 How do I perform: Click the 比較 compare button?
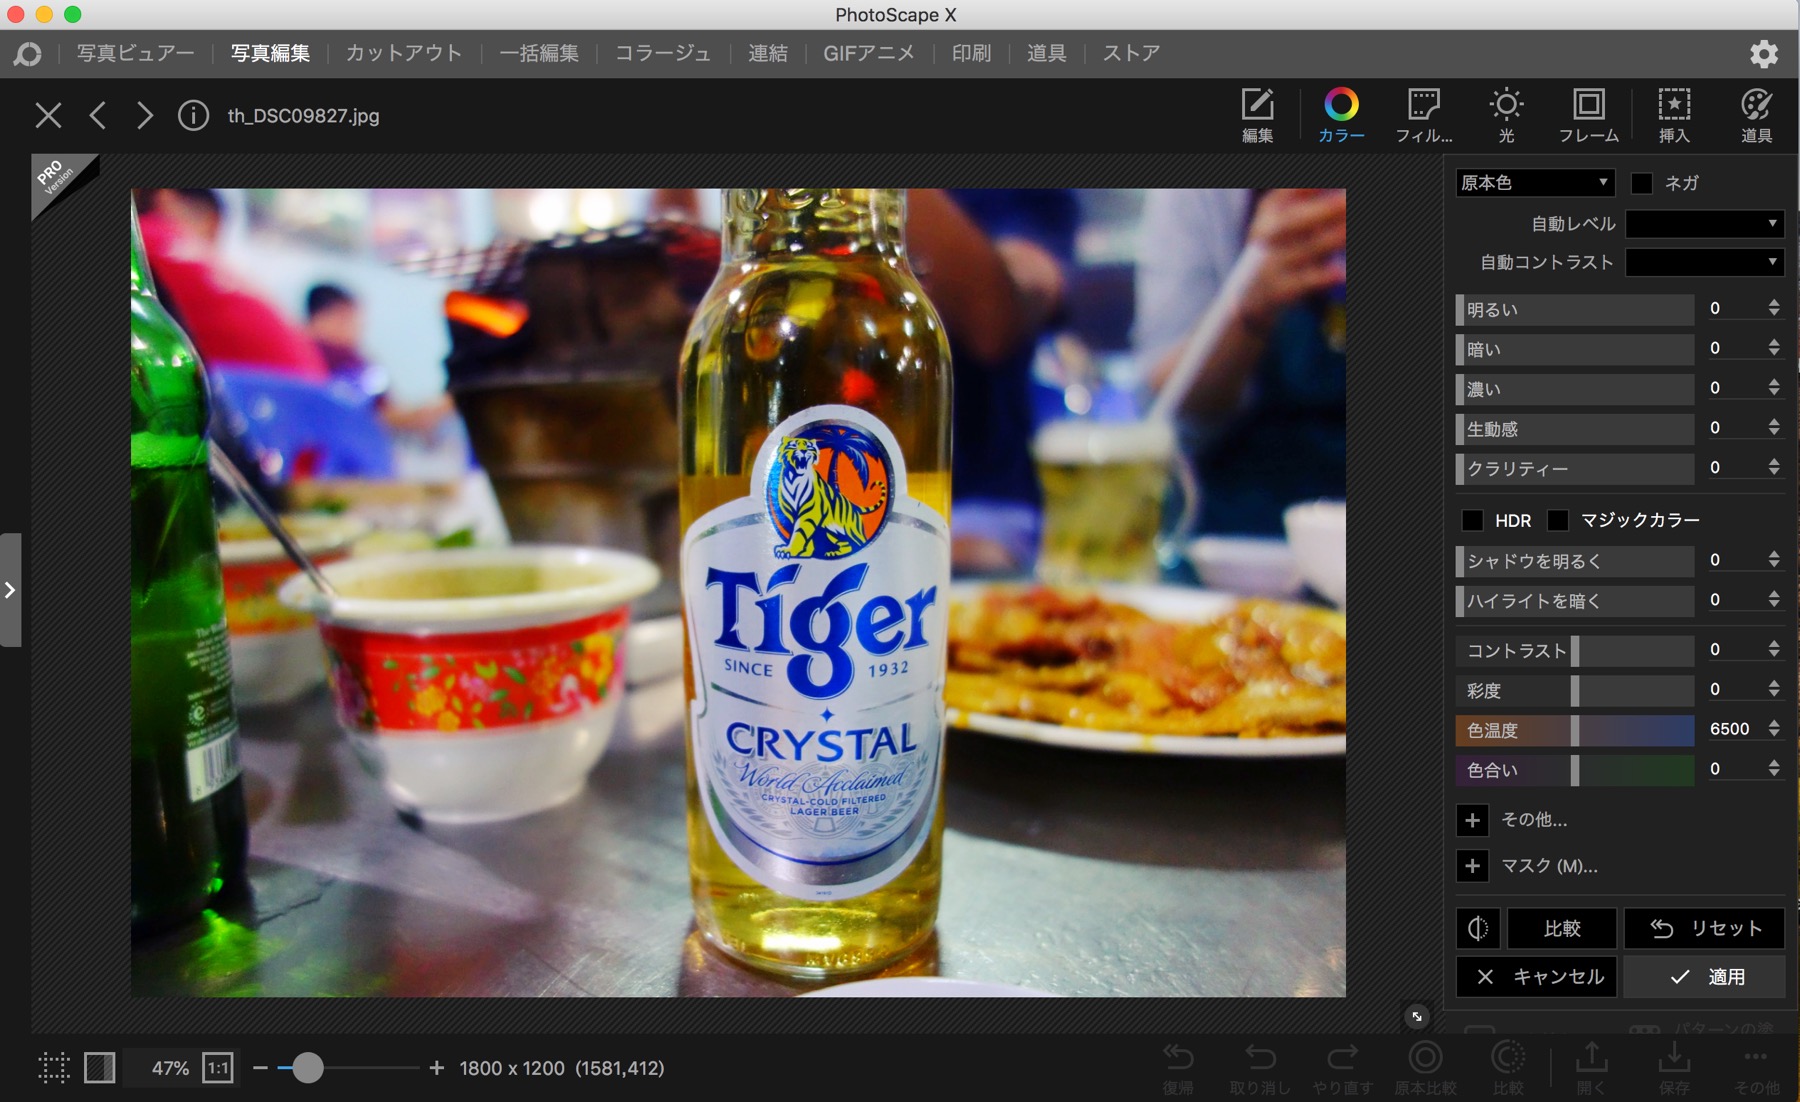pos(1561,928)
